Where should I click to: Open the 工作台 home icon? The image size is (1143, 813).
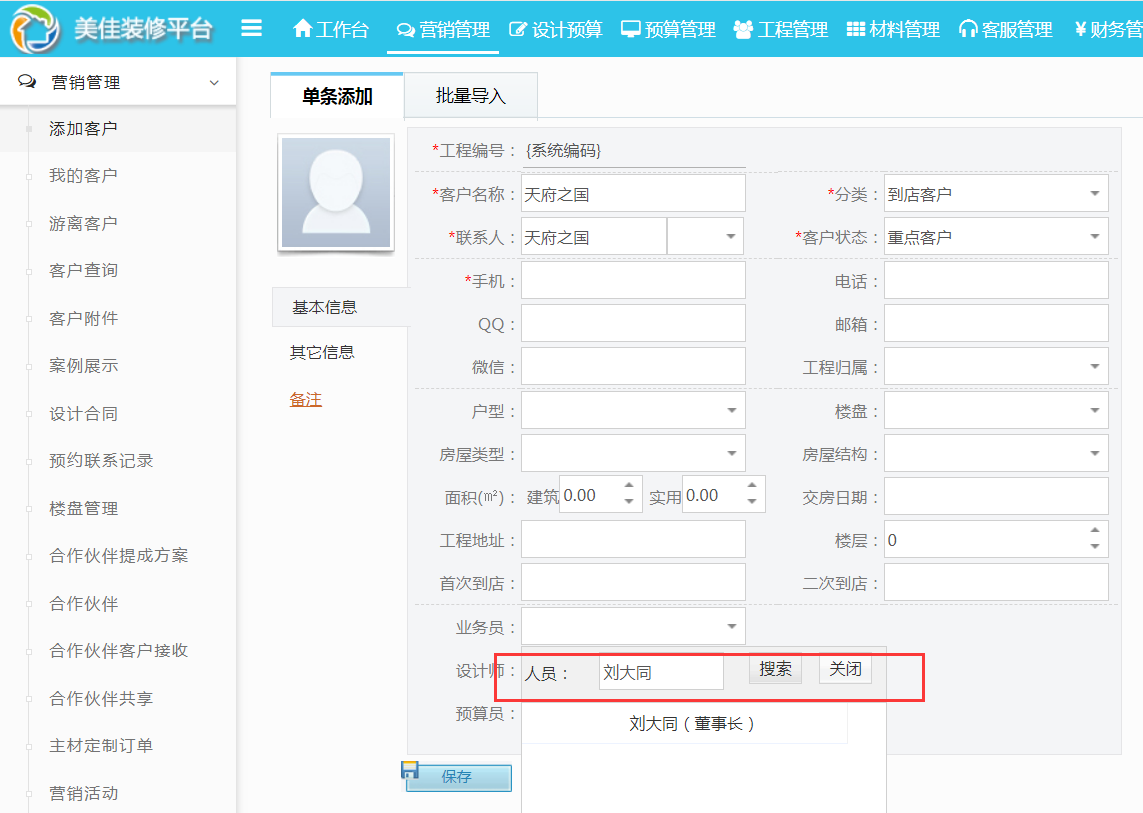pyautogui.click(x=303, y=29)
